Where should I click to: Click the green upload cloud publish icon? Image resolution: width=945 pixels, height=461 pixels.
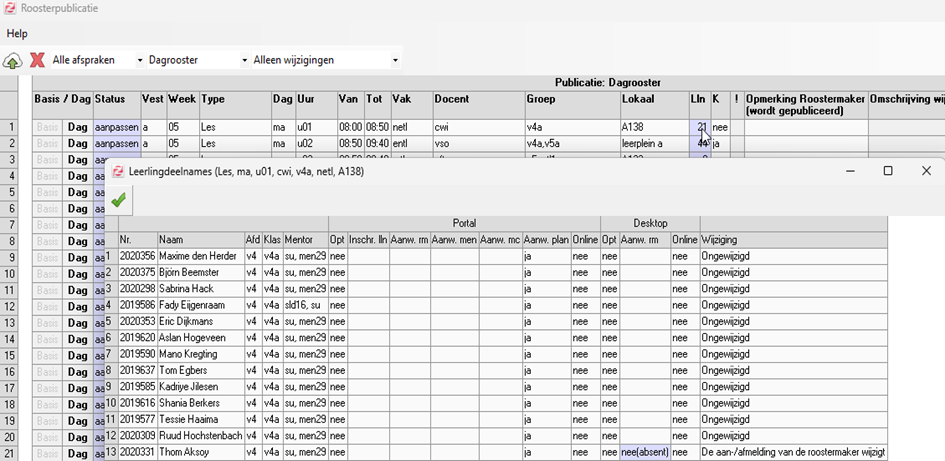(12, 61)
